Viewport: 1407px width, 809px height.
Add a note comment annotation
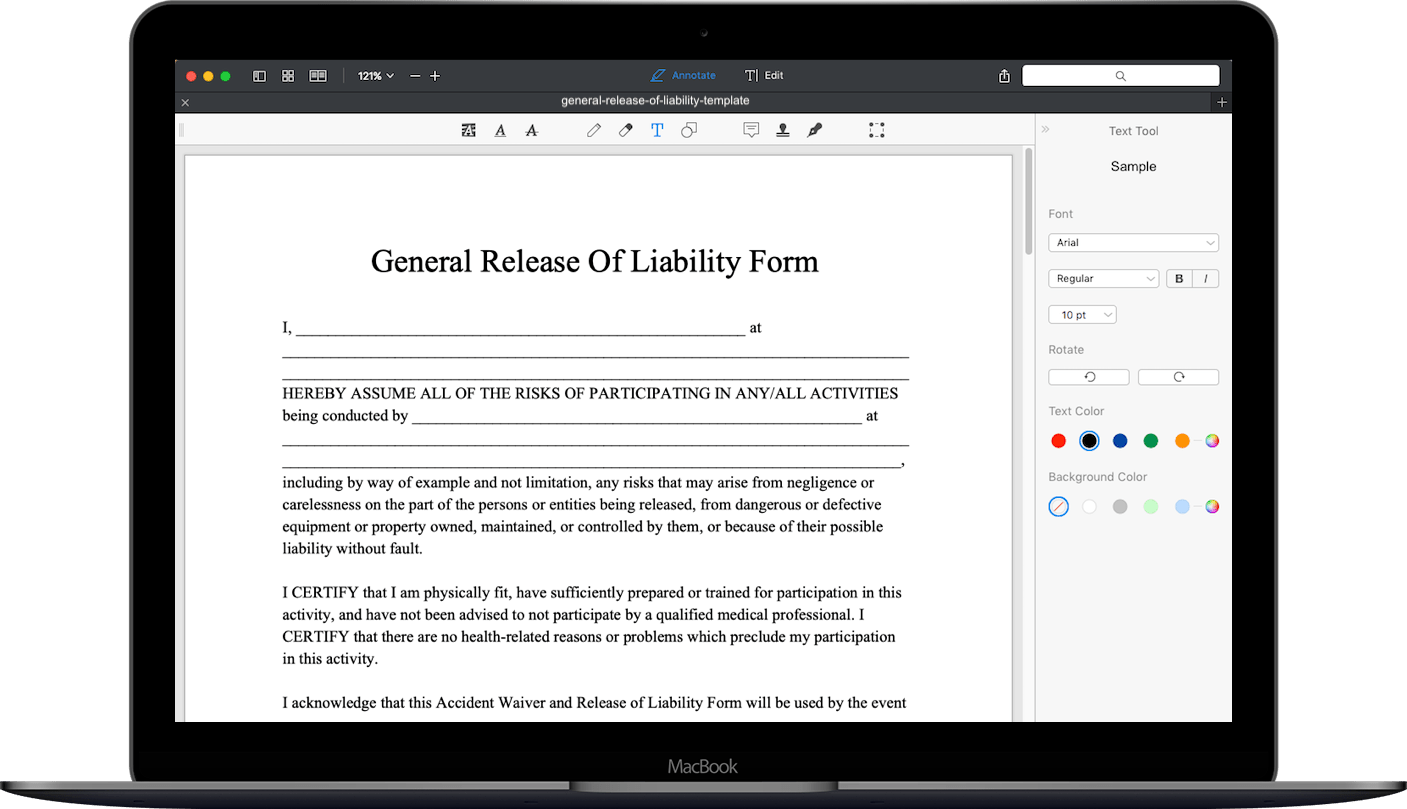[751, 130]
